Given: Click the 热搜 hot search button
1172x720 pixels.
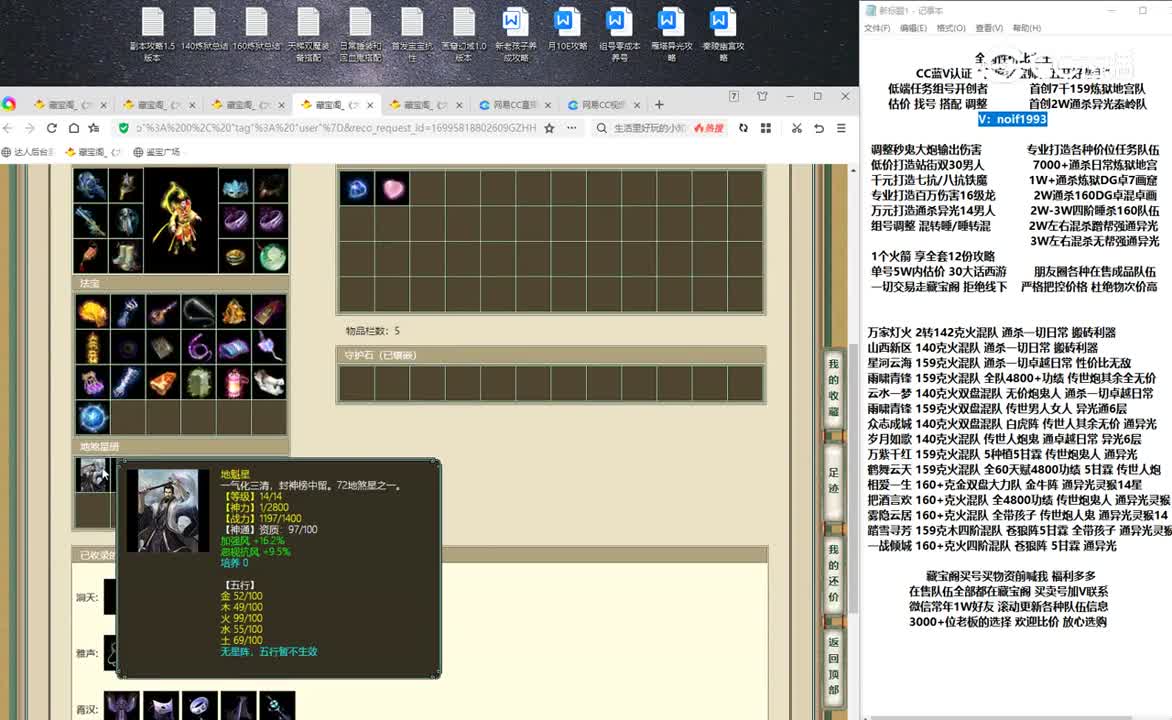Looking at the screenshot, I should pos(709,129).
